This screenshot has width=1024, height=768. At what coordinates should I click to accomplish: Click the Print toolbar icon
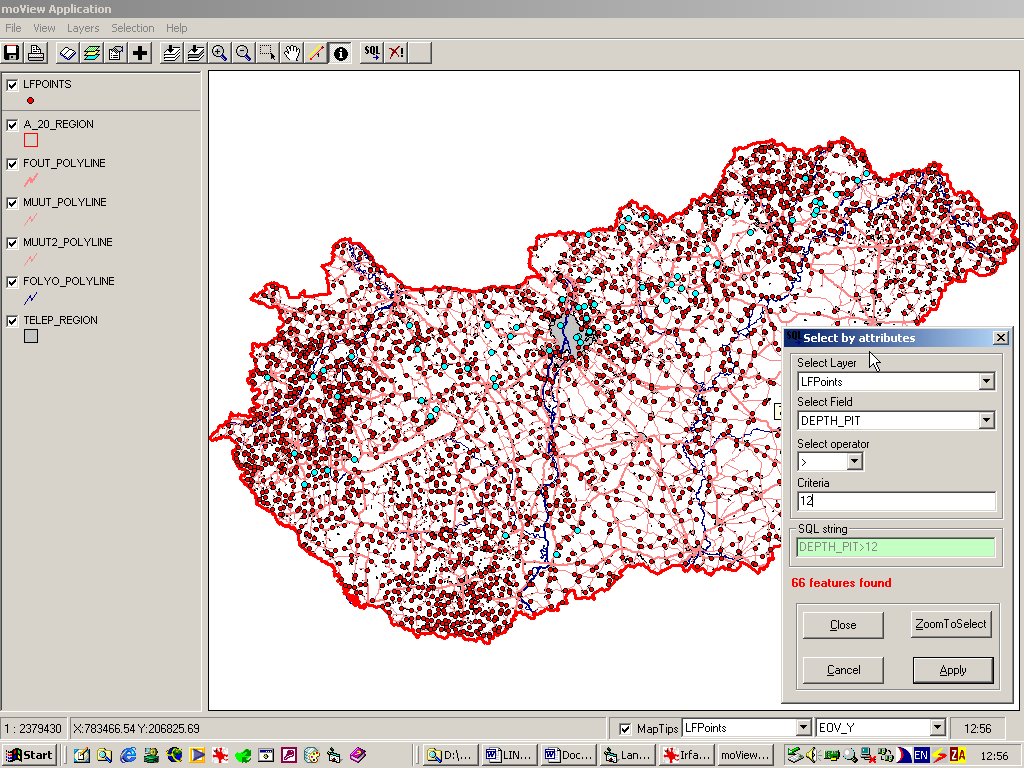pyautogui.click(x=36, y=53)
